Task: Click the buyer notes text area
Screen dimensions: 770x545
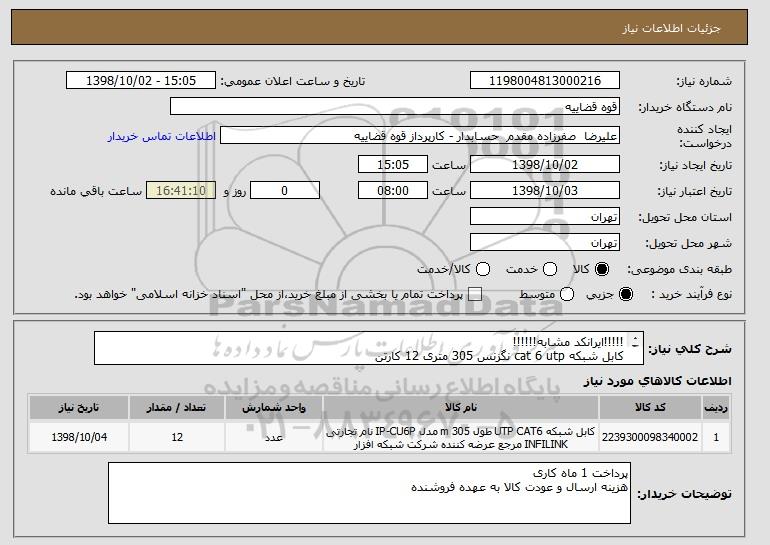Action: 369,493
